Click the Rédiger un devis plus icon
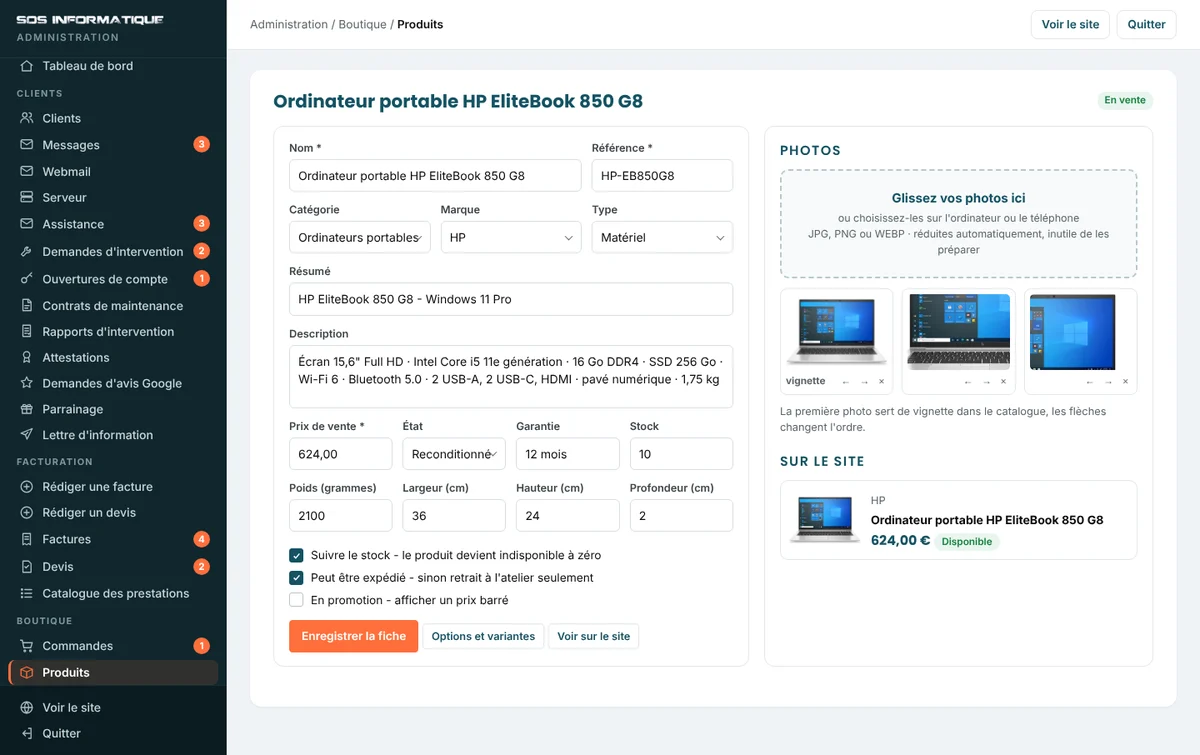The height and width of the screenshot is (755, 1200). point(27,513)
